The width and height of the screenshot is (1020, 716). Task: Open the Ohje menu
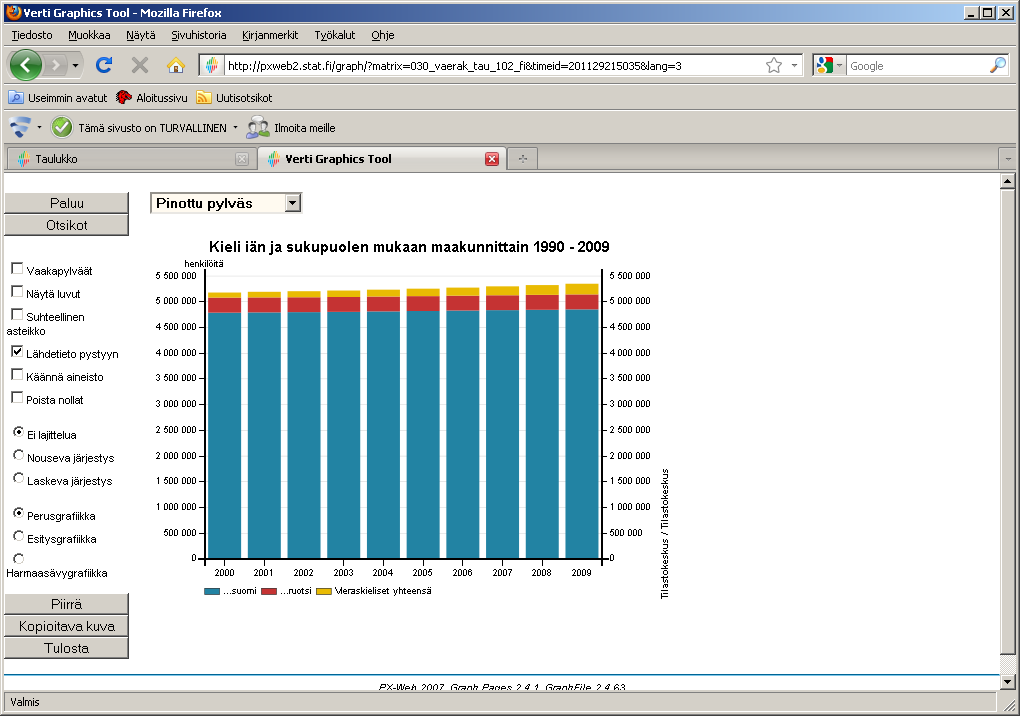pos(382,35)
